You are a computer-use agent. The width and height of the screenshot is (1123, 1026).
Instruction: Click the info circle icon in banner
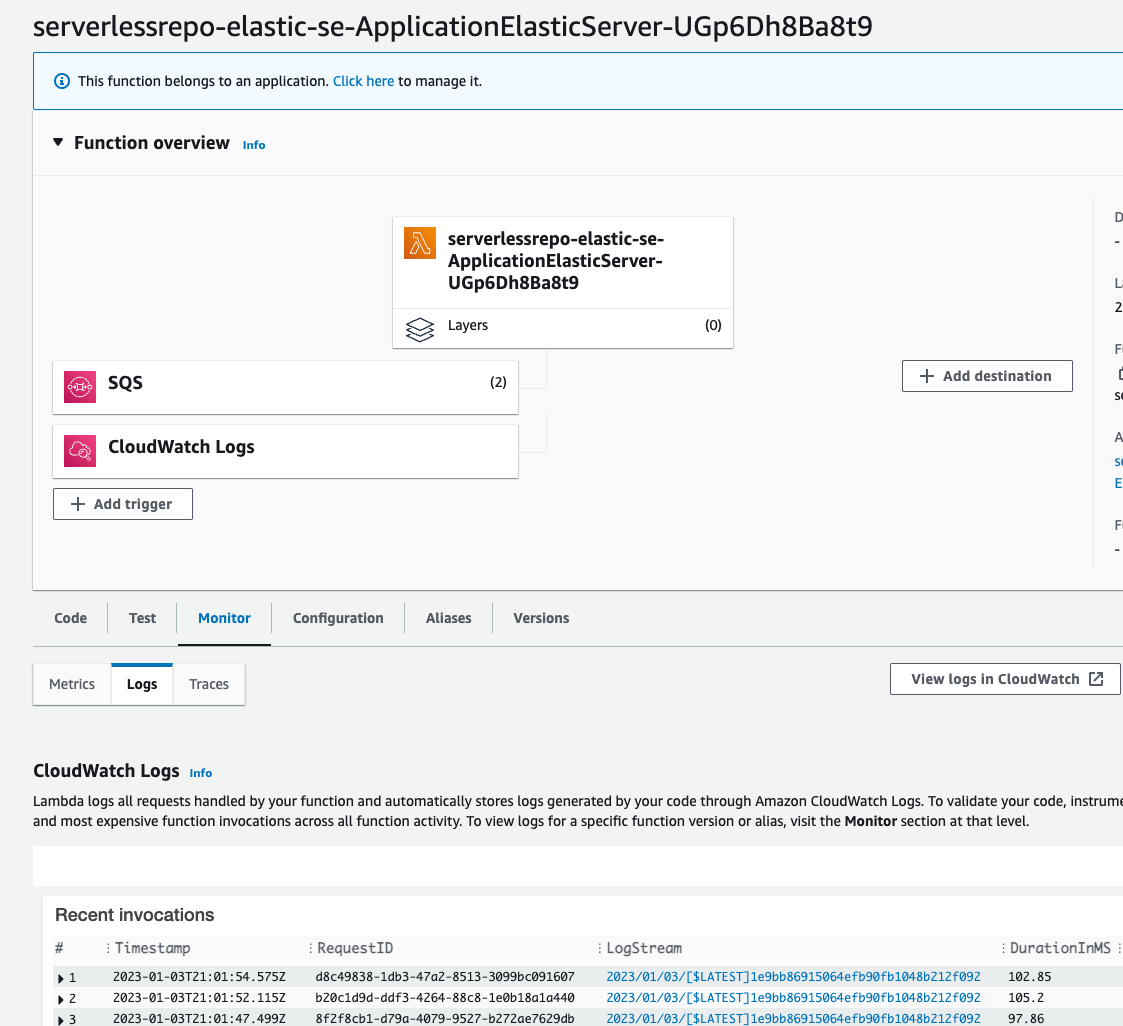click(x=62, y=81)
